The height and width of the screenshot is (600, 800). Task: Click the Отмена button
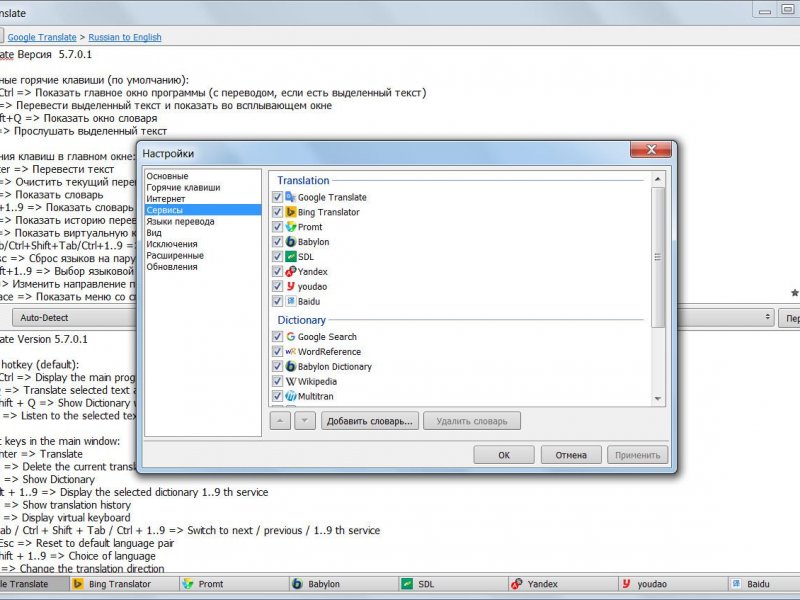tap(571, 455)
